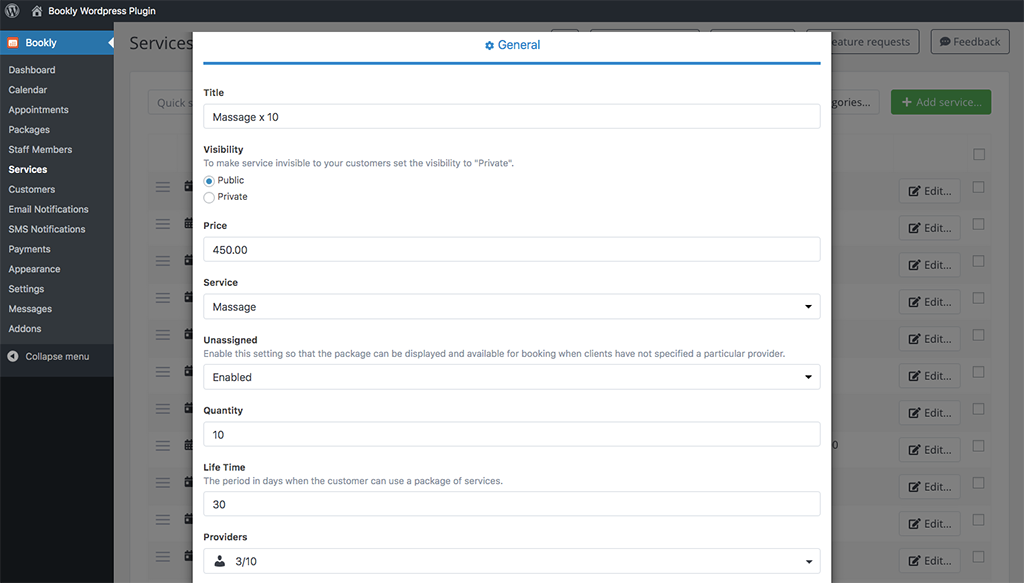Go to Staff Members page
The height and width of the screenshot is (583, 1024).
tap(40, 150)
